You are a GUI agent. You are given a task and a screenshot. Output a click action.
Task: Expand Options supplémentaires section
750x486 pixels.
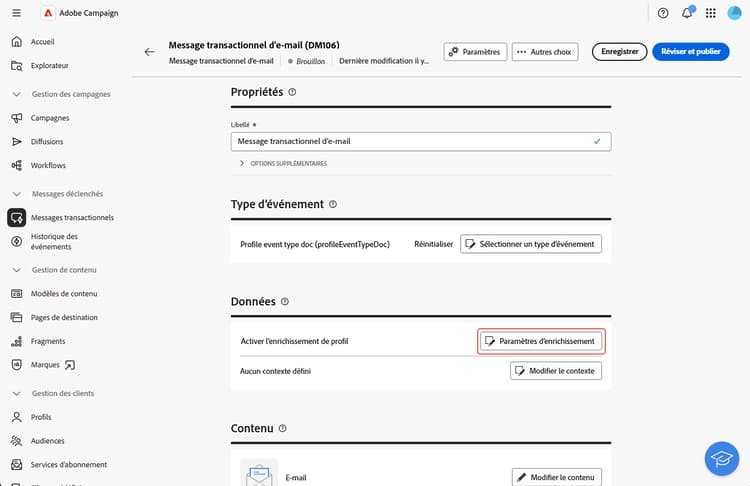[284, 163]
